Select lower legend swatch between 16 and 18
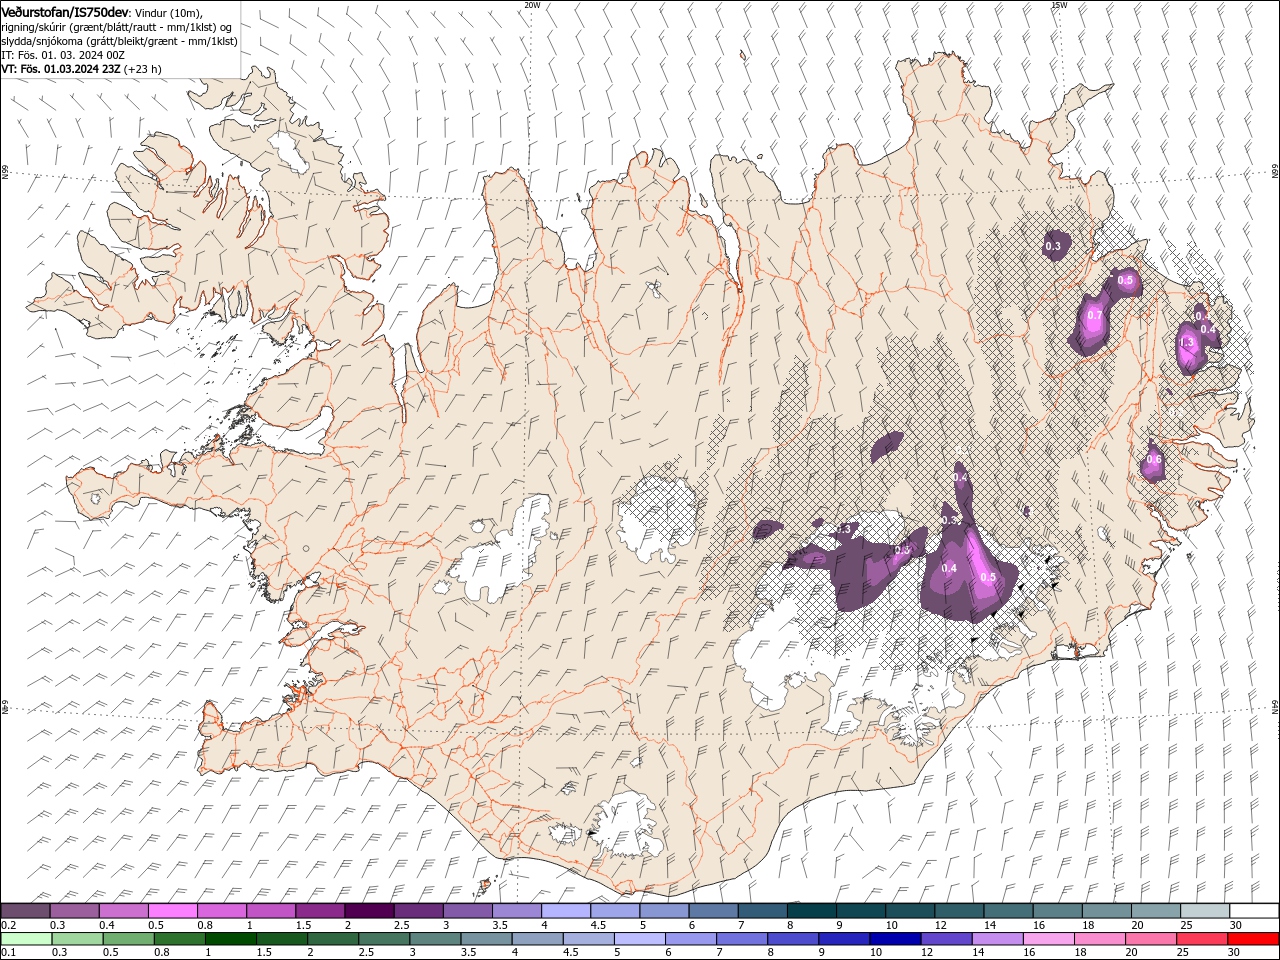Screen dimensions: 1280x960 click(1048, 939)
